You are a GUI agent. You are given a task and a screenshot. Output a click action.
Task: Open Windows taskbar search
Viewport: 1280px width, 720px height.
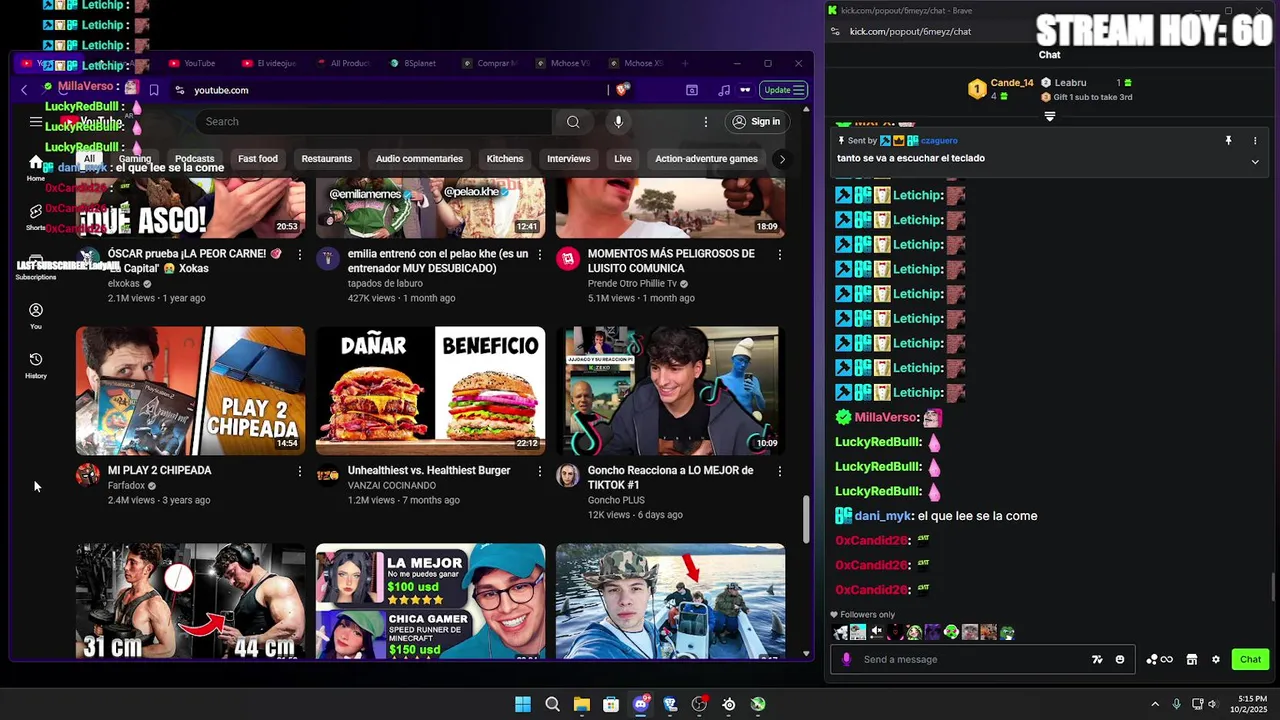(552, 704)
